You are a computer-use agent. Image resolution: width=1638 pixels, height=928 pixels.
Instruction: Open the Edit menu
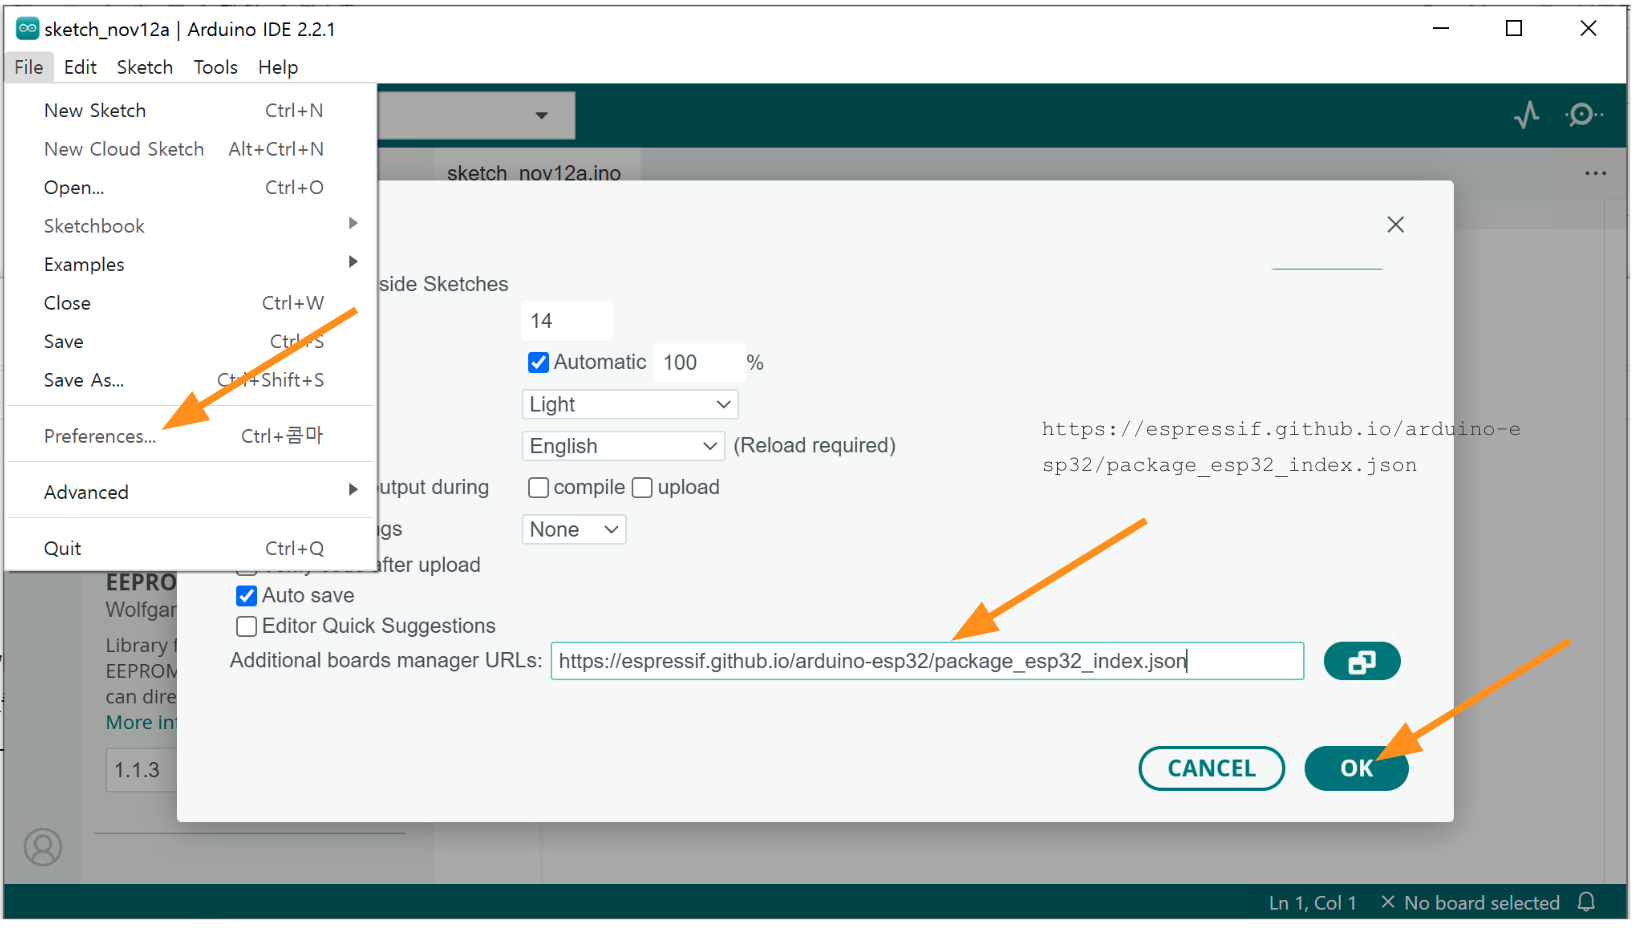(x=80, y=67)
